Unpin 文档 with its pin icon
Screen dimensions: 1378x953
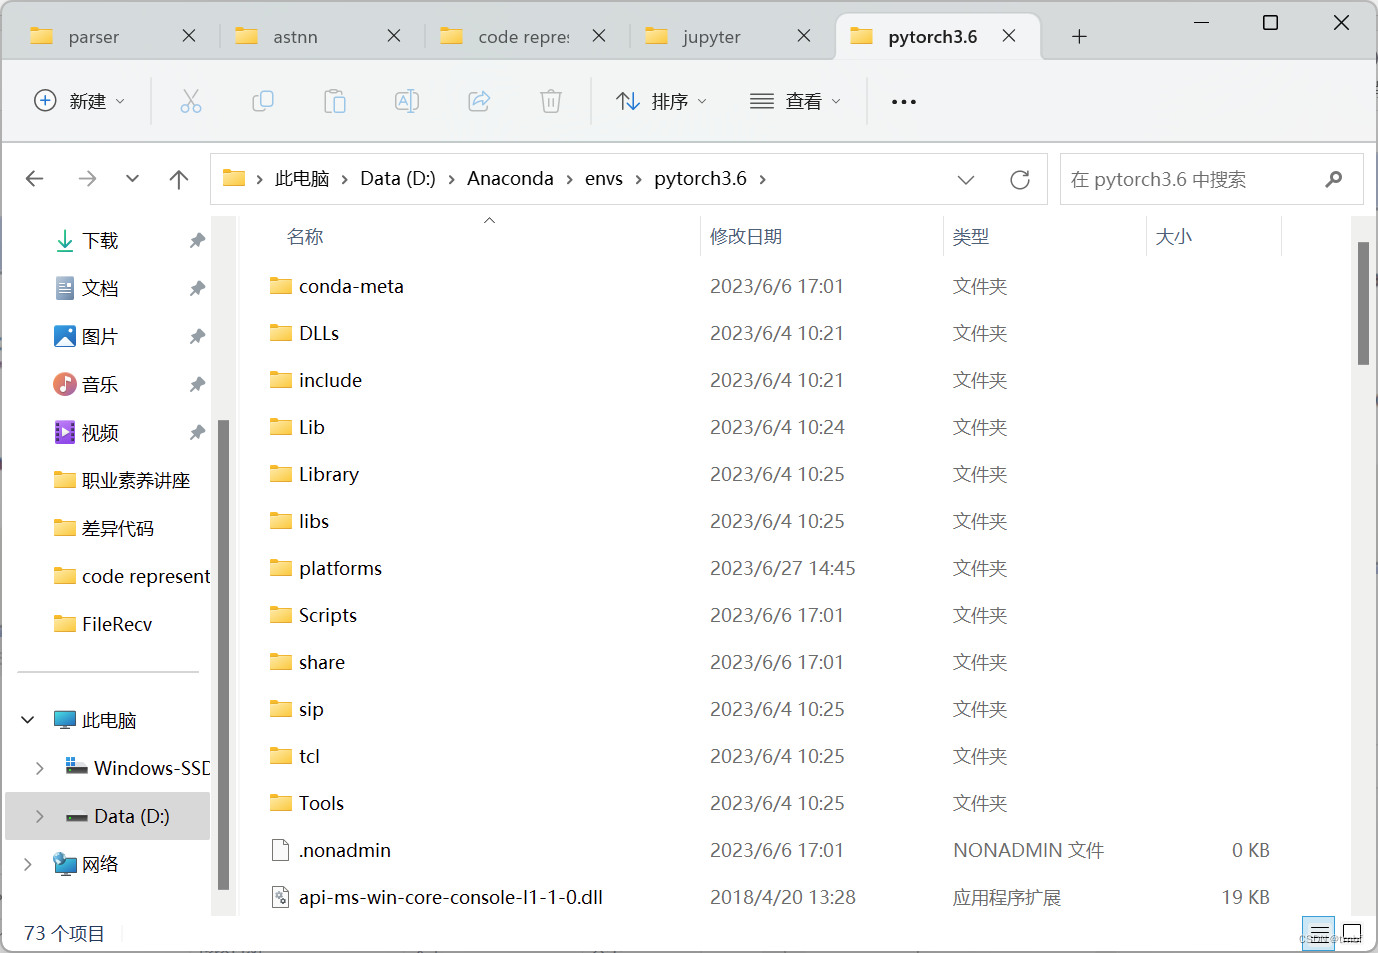coord(197,288)
